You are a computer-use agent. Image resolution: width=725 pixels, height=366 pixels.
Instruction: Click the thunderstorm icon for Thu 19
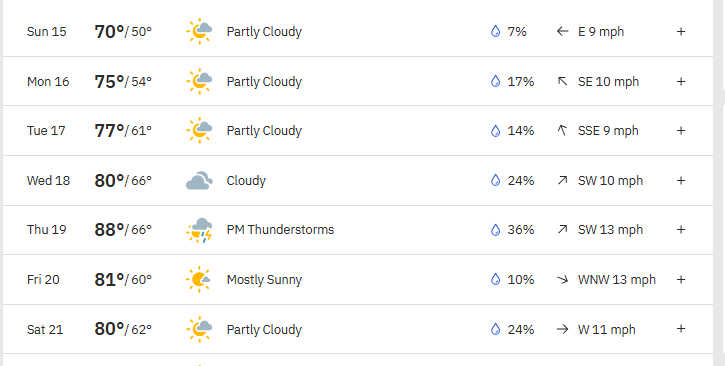(x=199, y=230)
